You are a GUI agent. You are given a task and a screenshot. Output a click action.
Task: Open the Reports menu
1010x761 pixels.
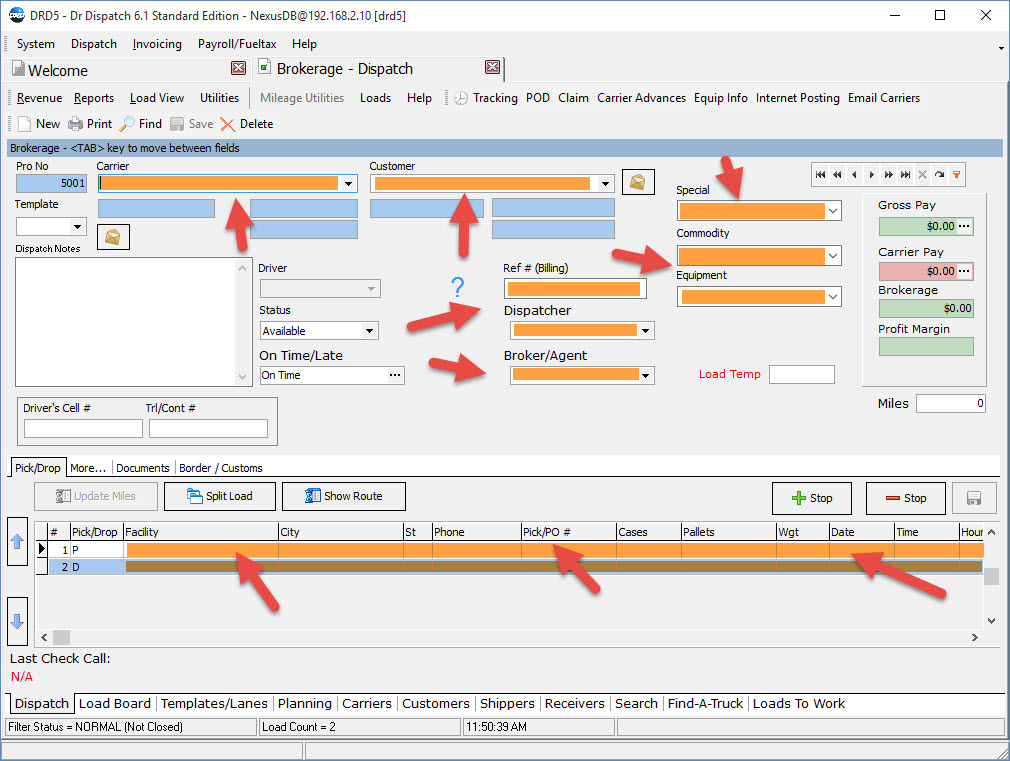93,98
